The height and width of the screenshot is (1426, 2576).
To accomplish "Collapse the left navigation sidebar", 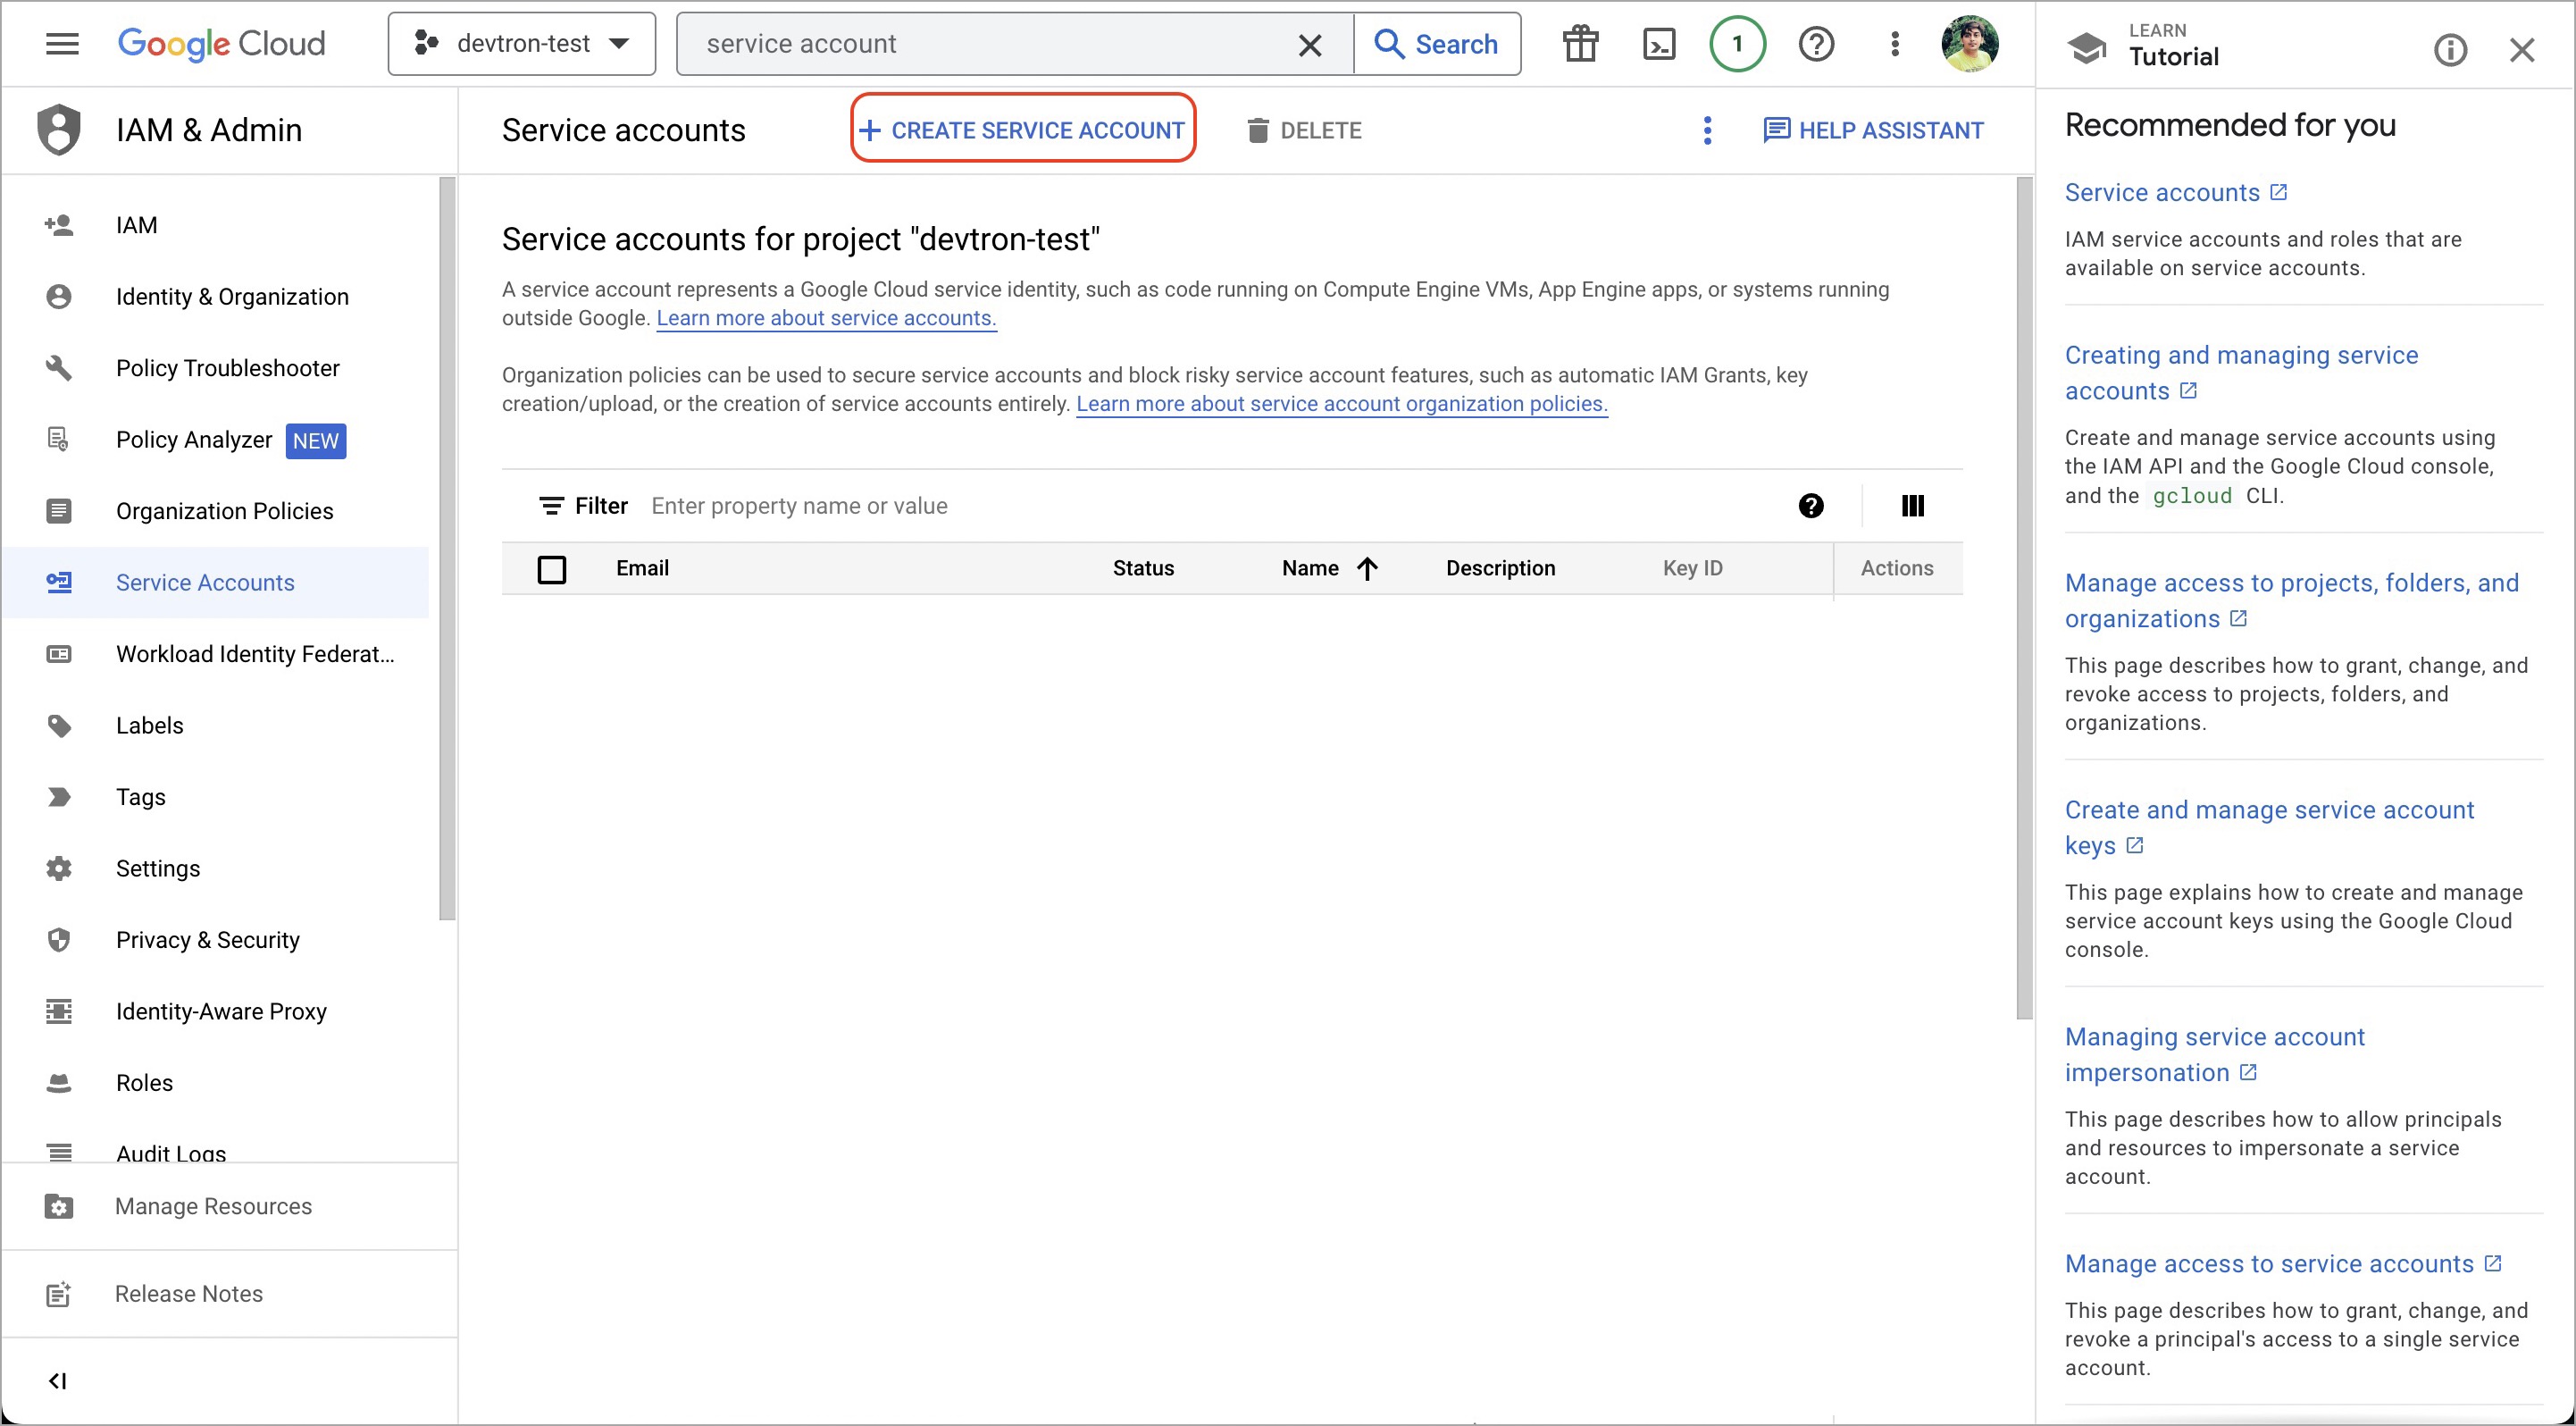I will point(58,1381).
